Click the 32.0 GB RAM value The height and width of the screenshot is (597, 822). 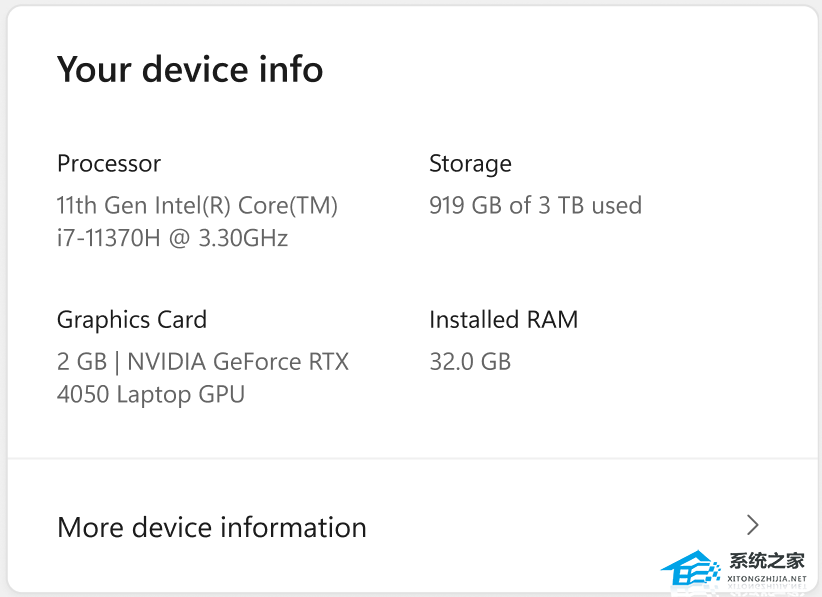pos(470,361)
